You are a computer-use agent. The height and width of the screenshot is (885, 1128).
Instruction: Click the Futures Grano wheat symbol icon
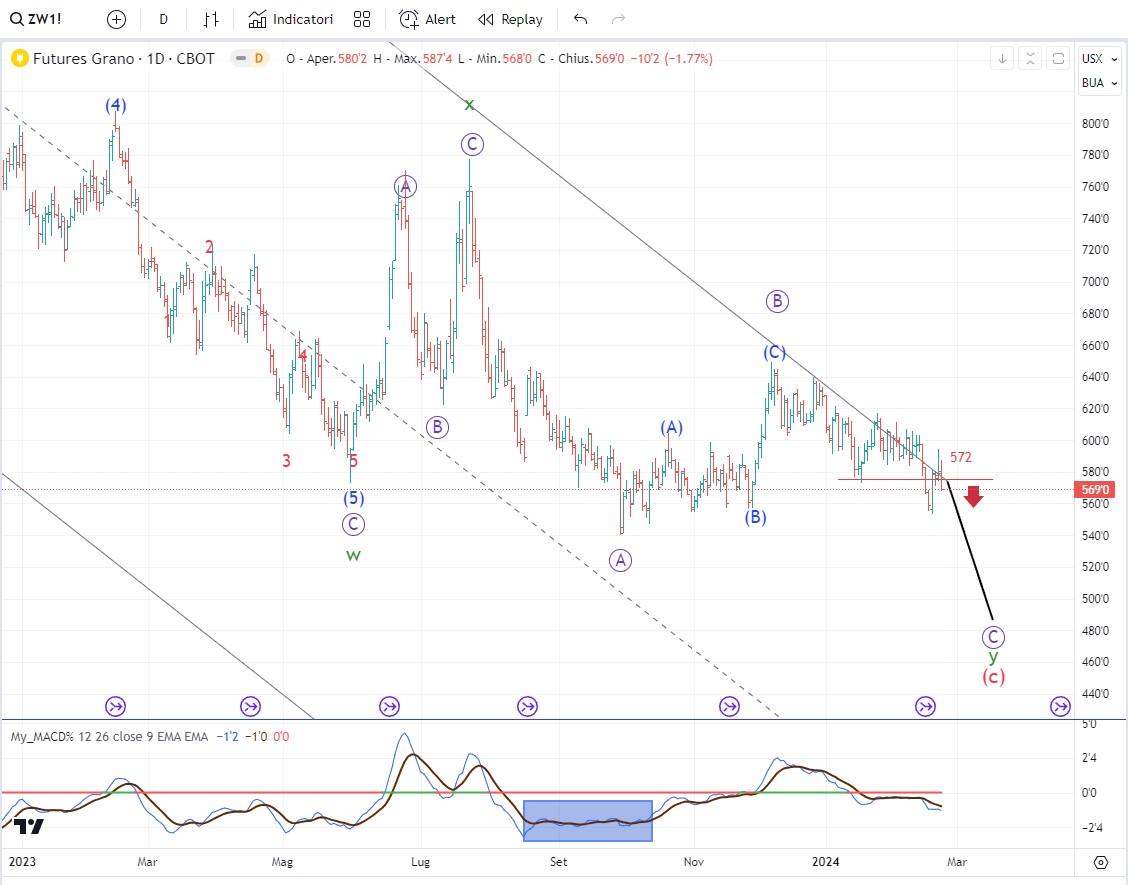pos(19,58)
